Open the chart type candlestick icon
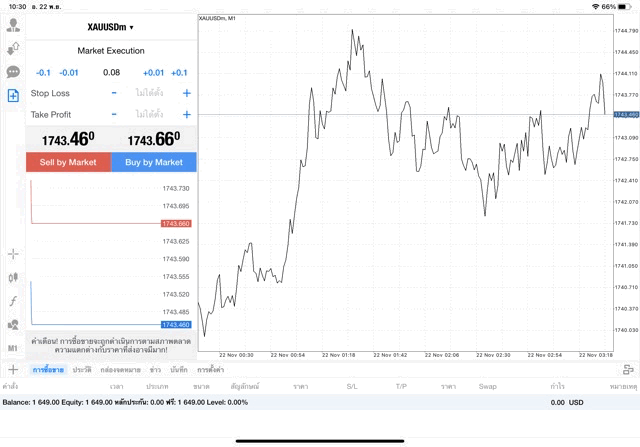Screen dimensions: 640x447 13,277
